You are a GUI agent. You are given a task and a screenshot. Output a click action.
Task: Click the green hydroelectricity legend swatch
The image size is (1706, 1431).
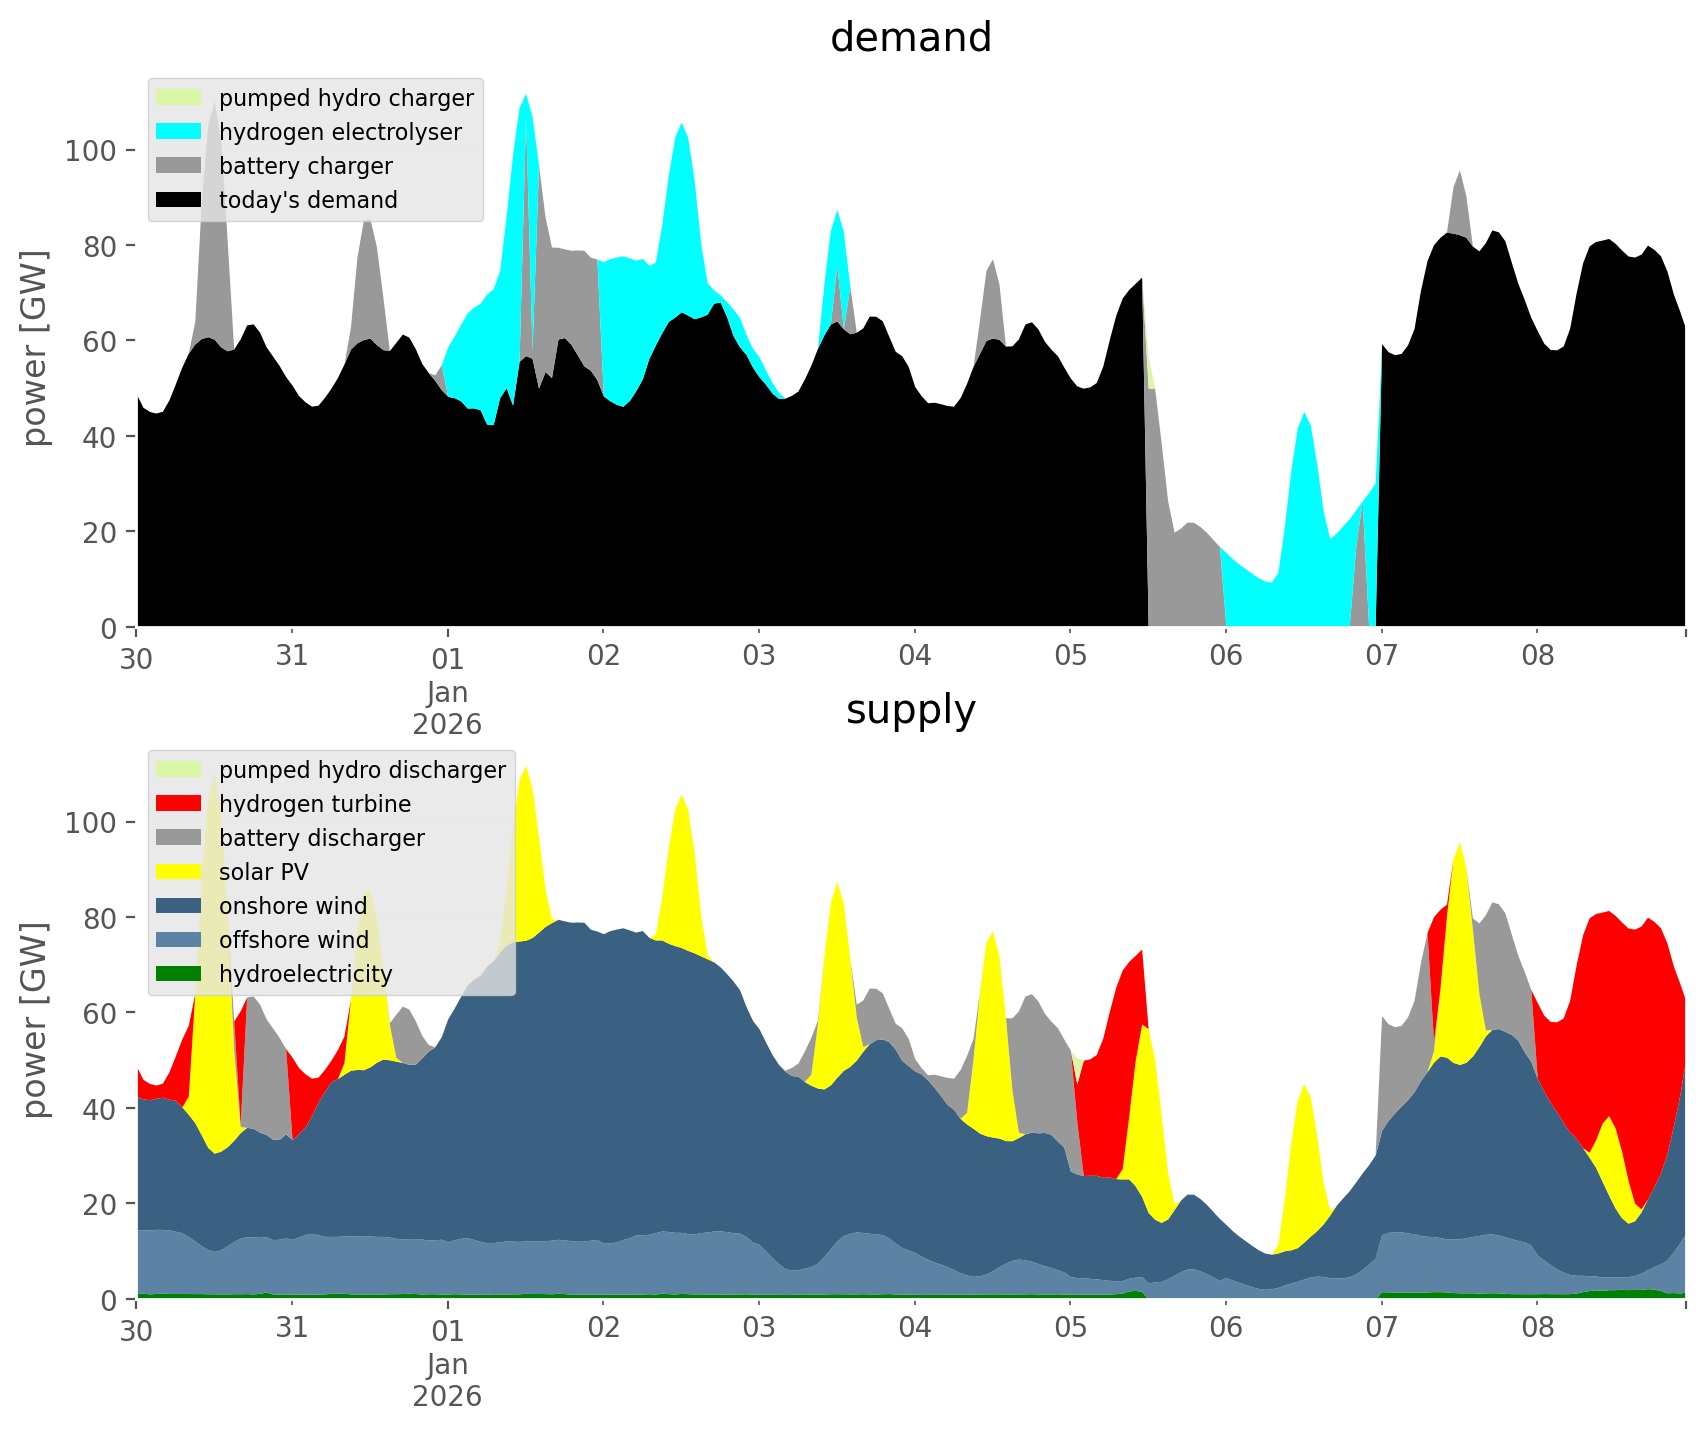click(179, 974)
